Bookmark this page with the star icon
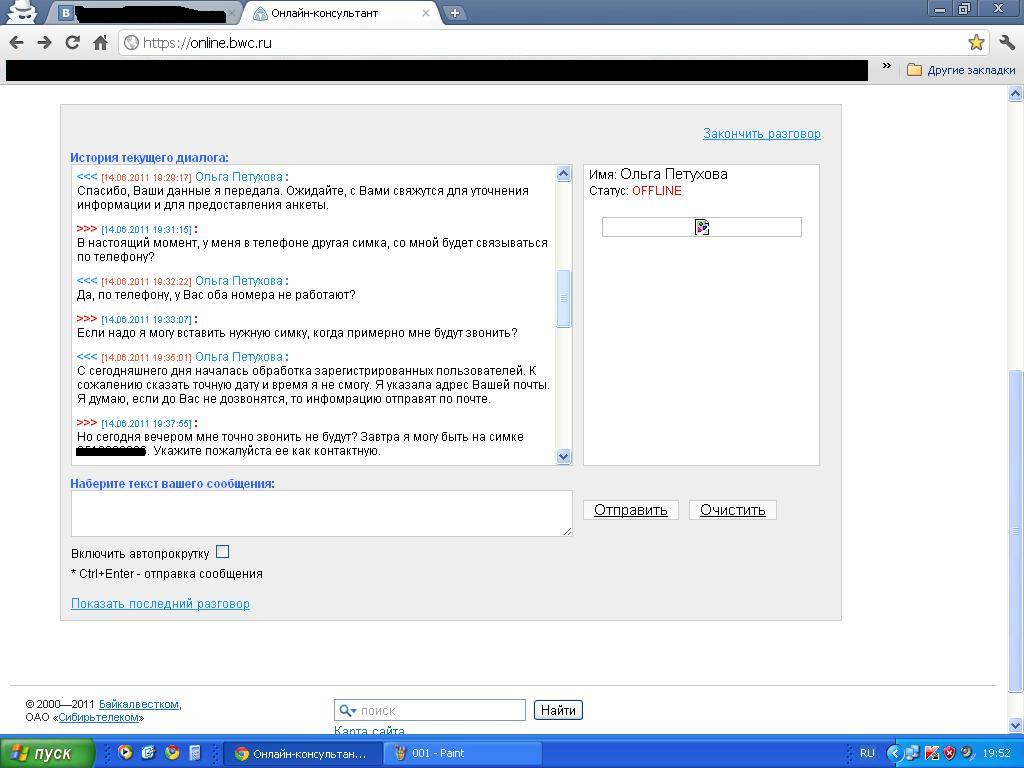Viewport: 1024px width, 768px height. 976,42
